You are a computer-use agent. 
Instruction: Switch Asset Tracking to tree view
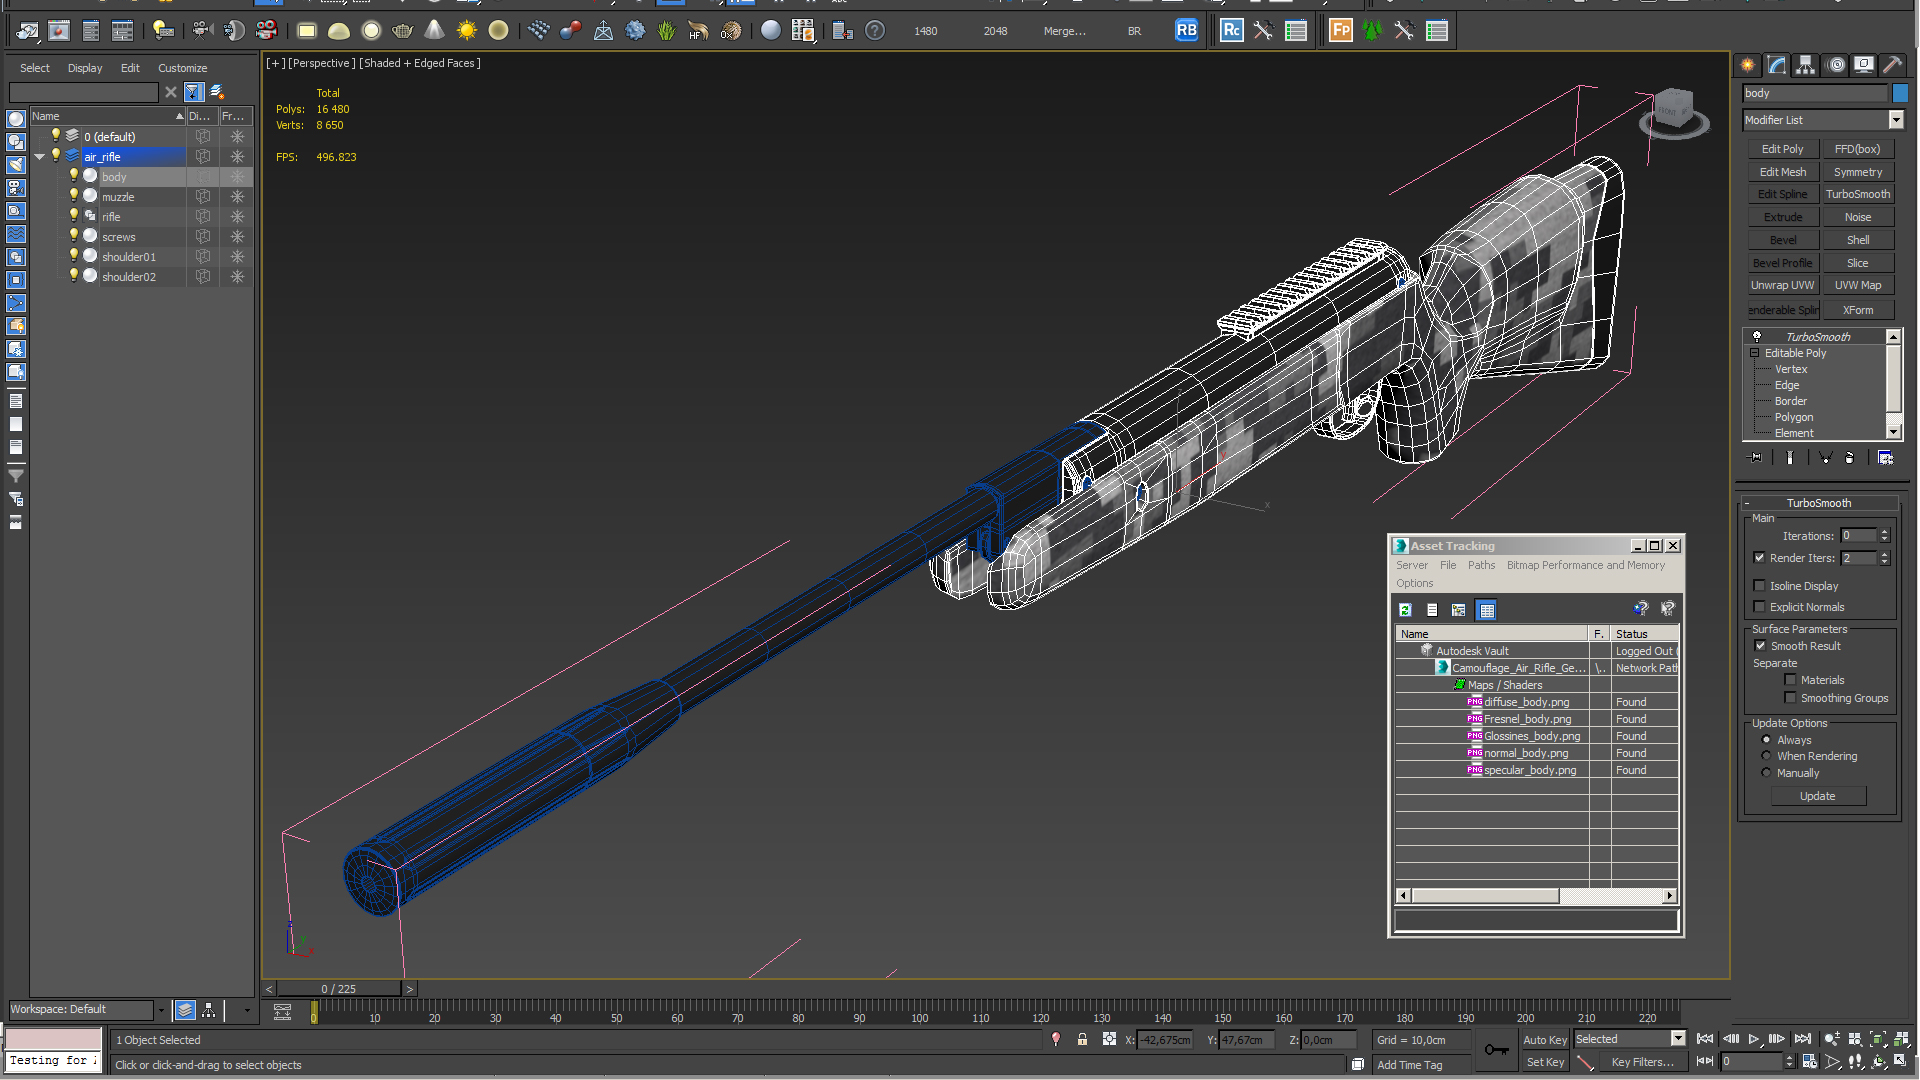click(x=1459, y=610)
